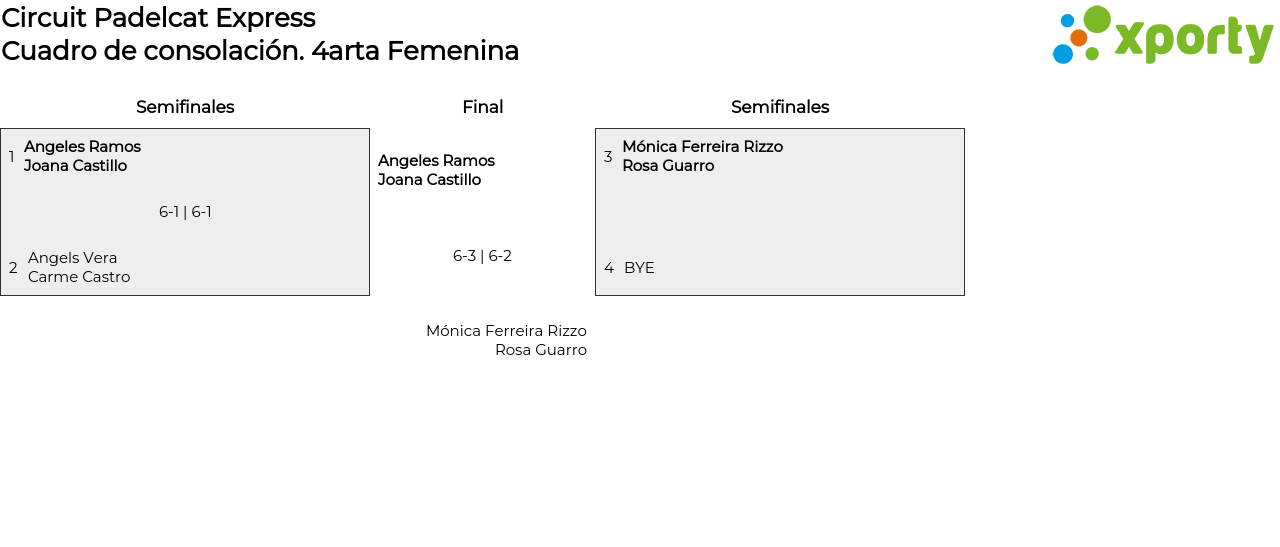This screenshot has height=547, width=1280.
Task: Click Angeles Ramos in the Final column
Action: click(436, 161)
